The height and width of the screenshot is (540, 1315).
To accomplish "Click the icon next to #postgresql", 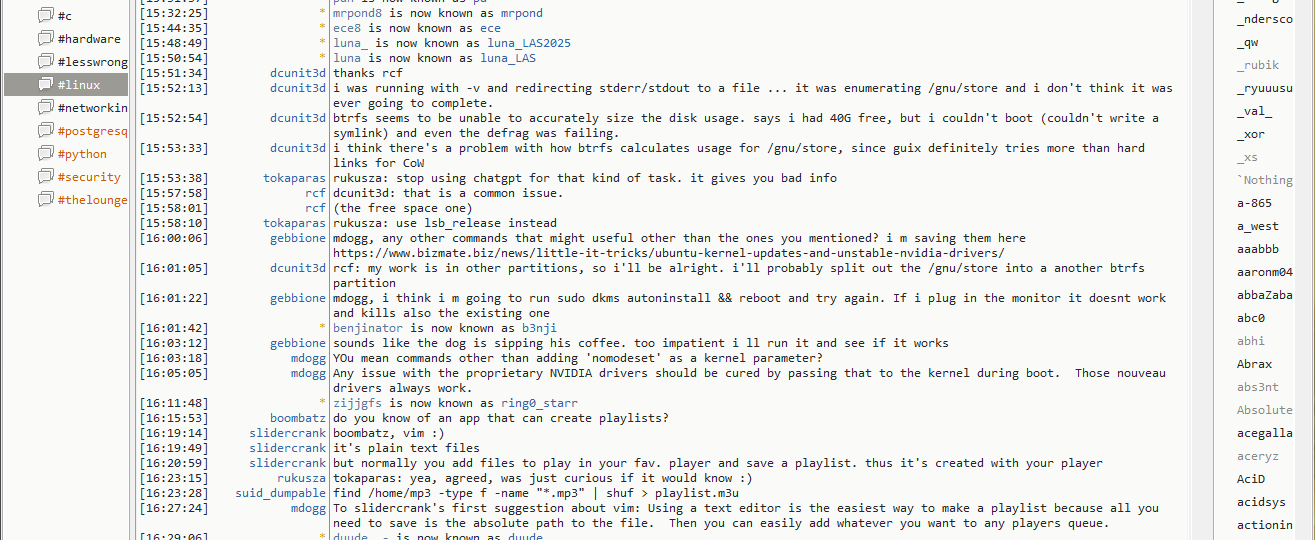I will [45, 131].
